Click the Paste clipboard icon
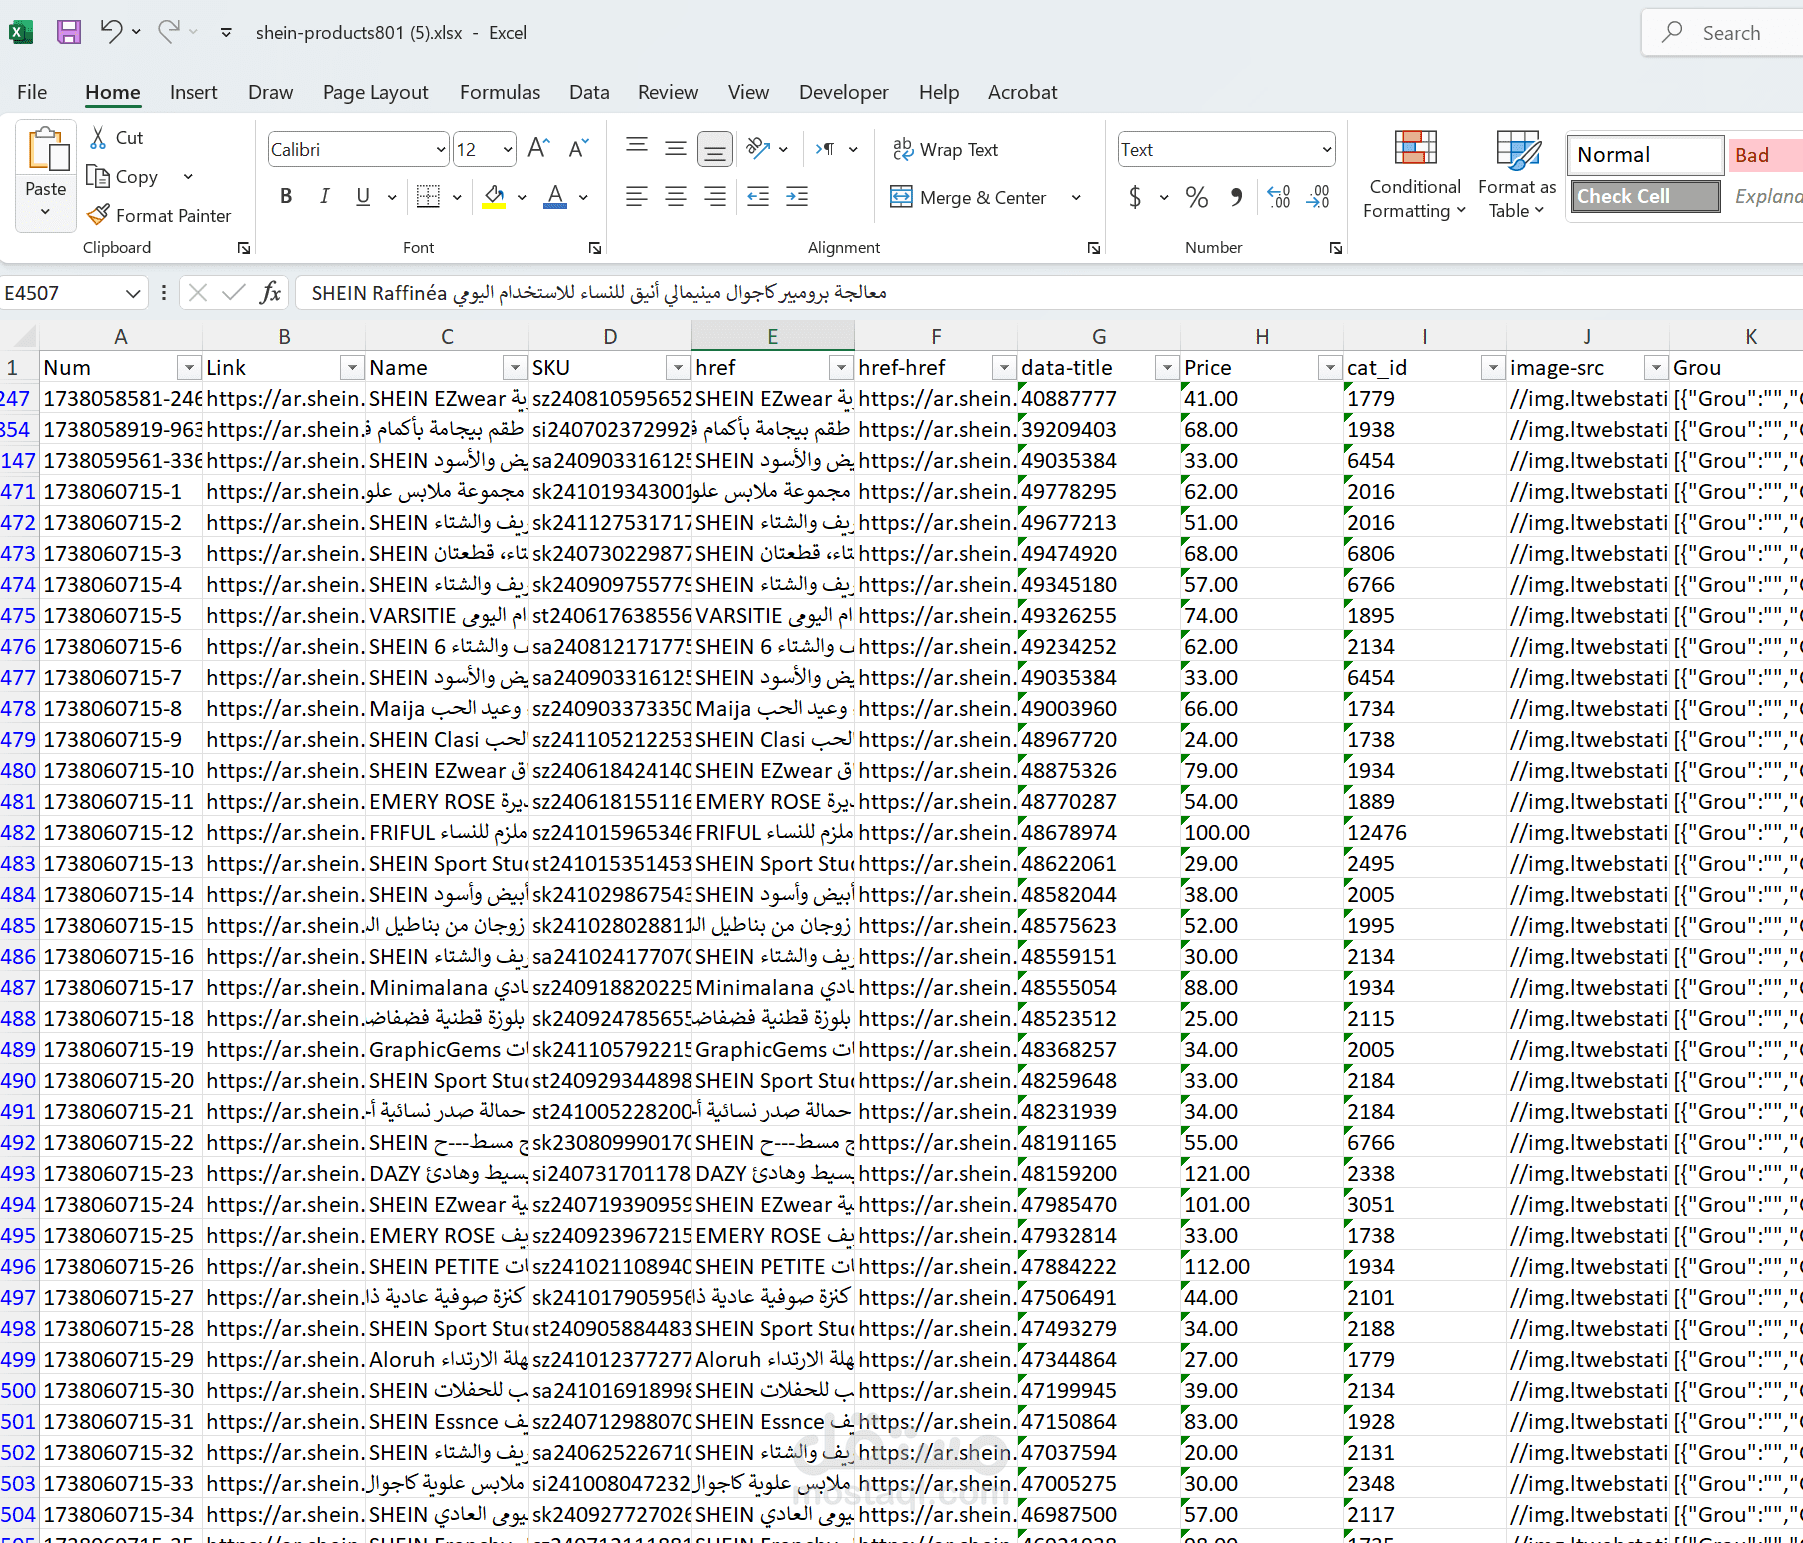Image resolution: width=1803 pixels, height=1543 pixels. 47,150
